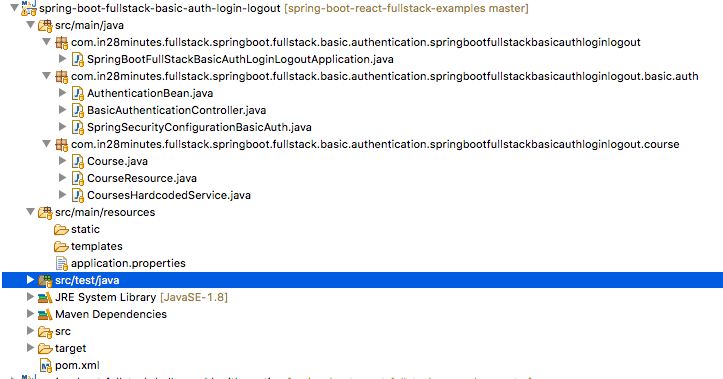Image resolution: width=723 pixels, height=379 pixels.
Task: Click the course package icon
Action: pyautogui.click(x=61, y=145)
